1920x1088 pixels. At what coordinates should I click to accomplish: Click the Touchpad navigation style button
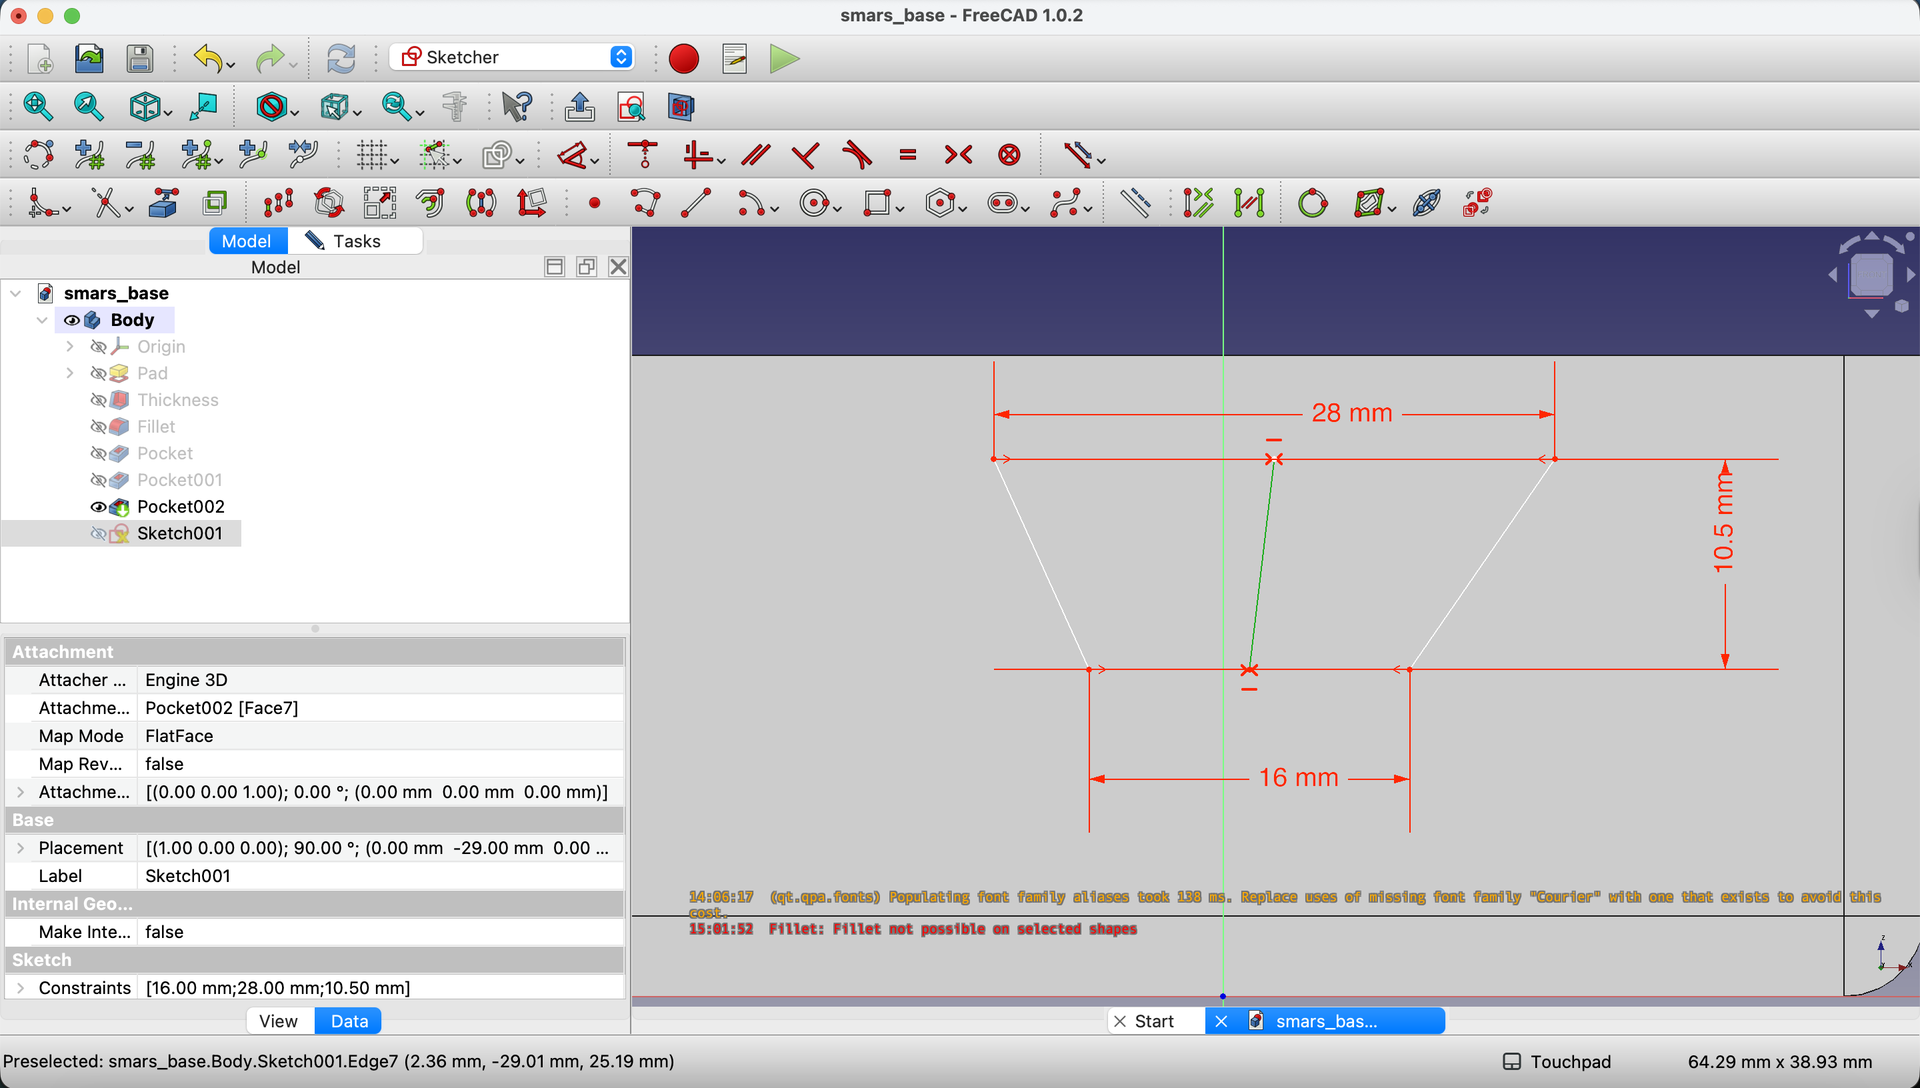click(x=1558, y=1062)
